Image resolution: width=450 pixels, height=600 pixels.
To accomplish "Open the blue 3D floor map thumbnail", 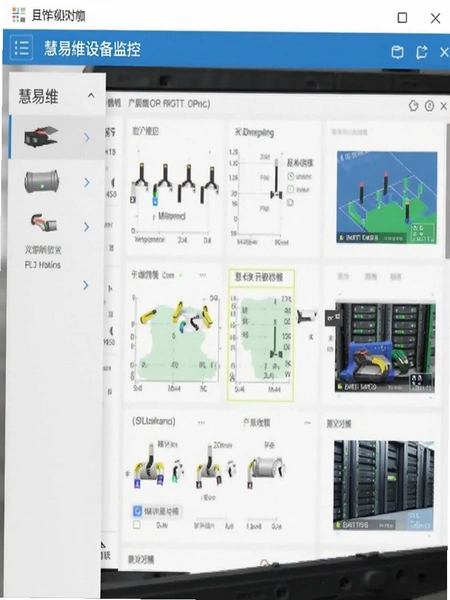I will click(x=387, y=197).
